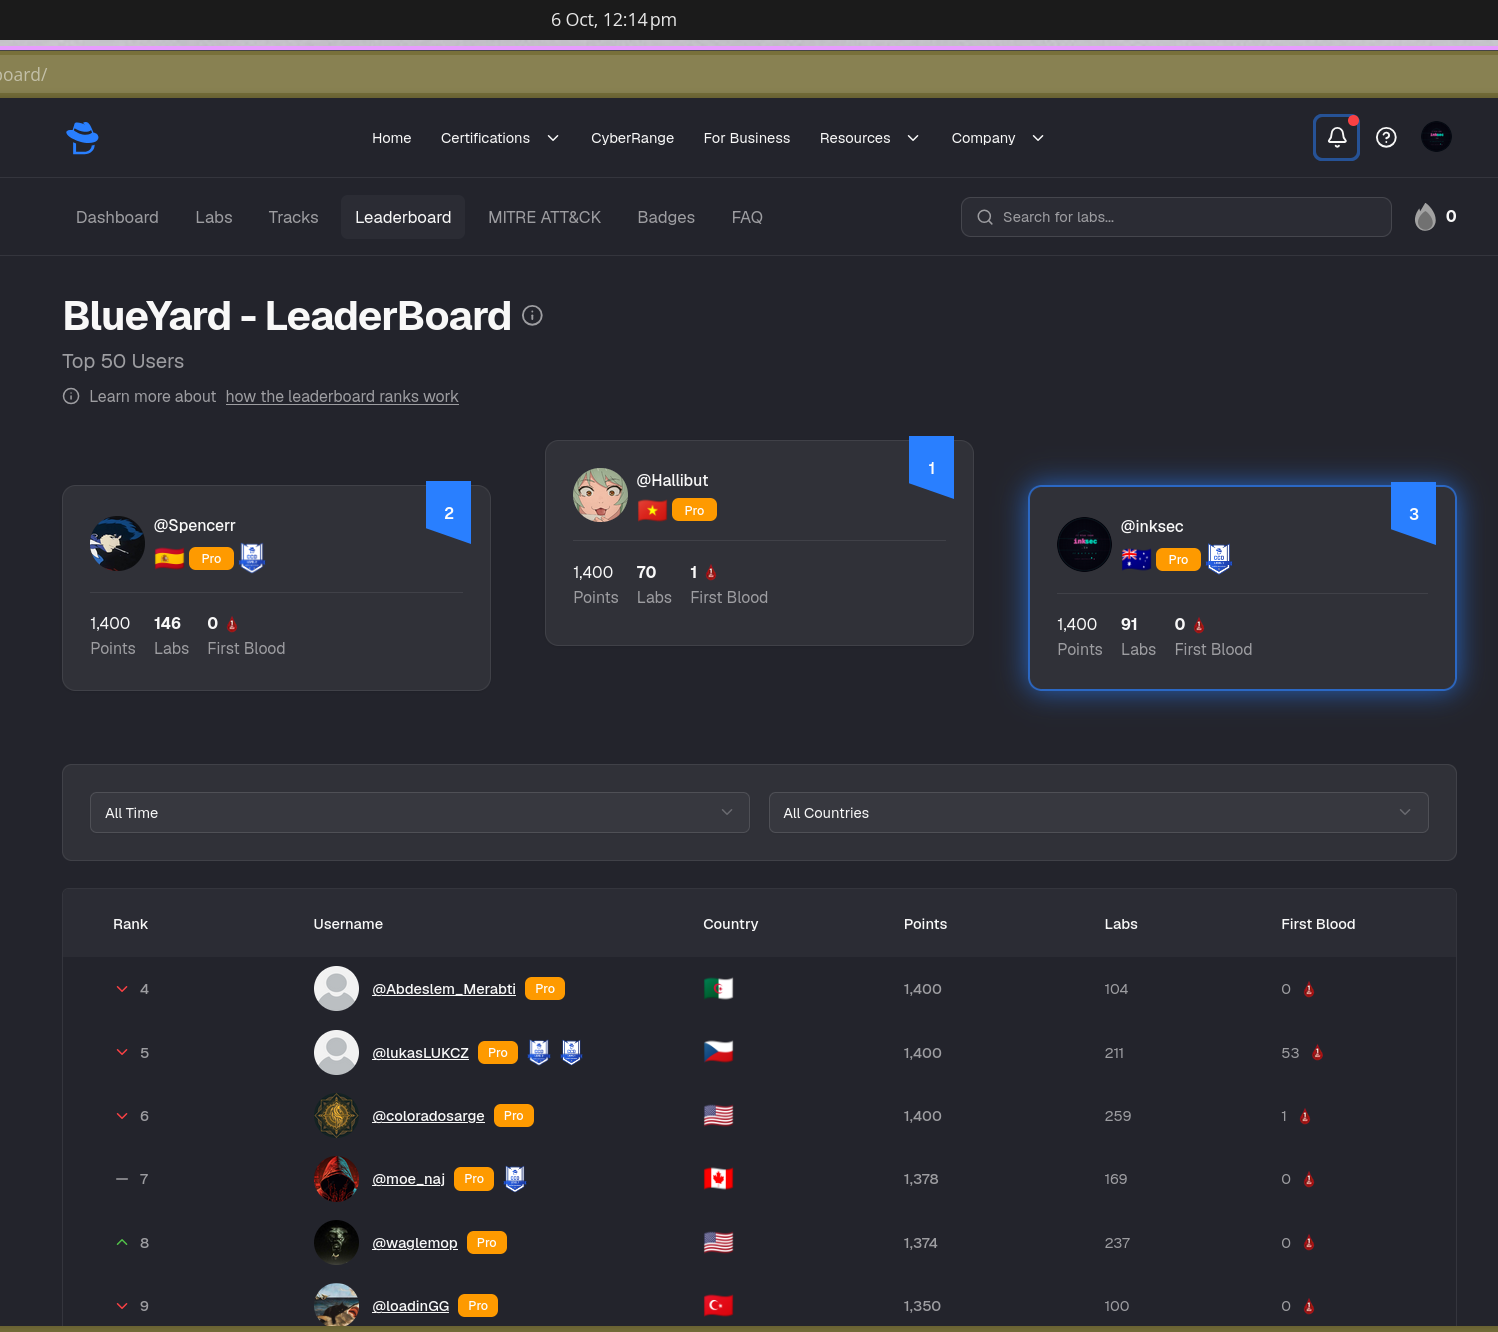
Task: Click the Australia flag on inksec card
Action: click(1136, 559)
